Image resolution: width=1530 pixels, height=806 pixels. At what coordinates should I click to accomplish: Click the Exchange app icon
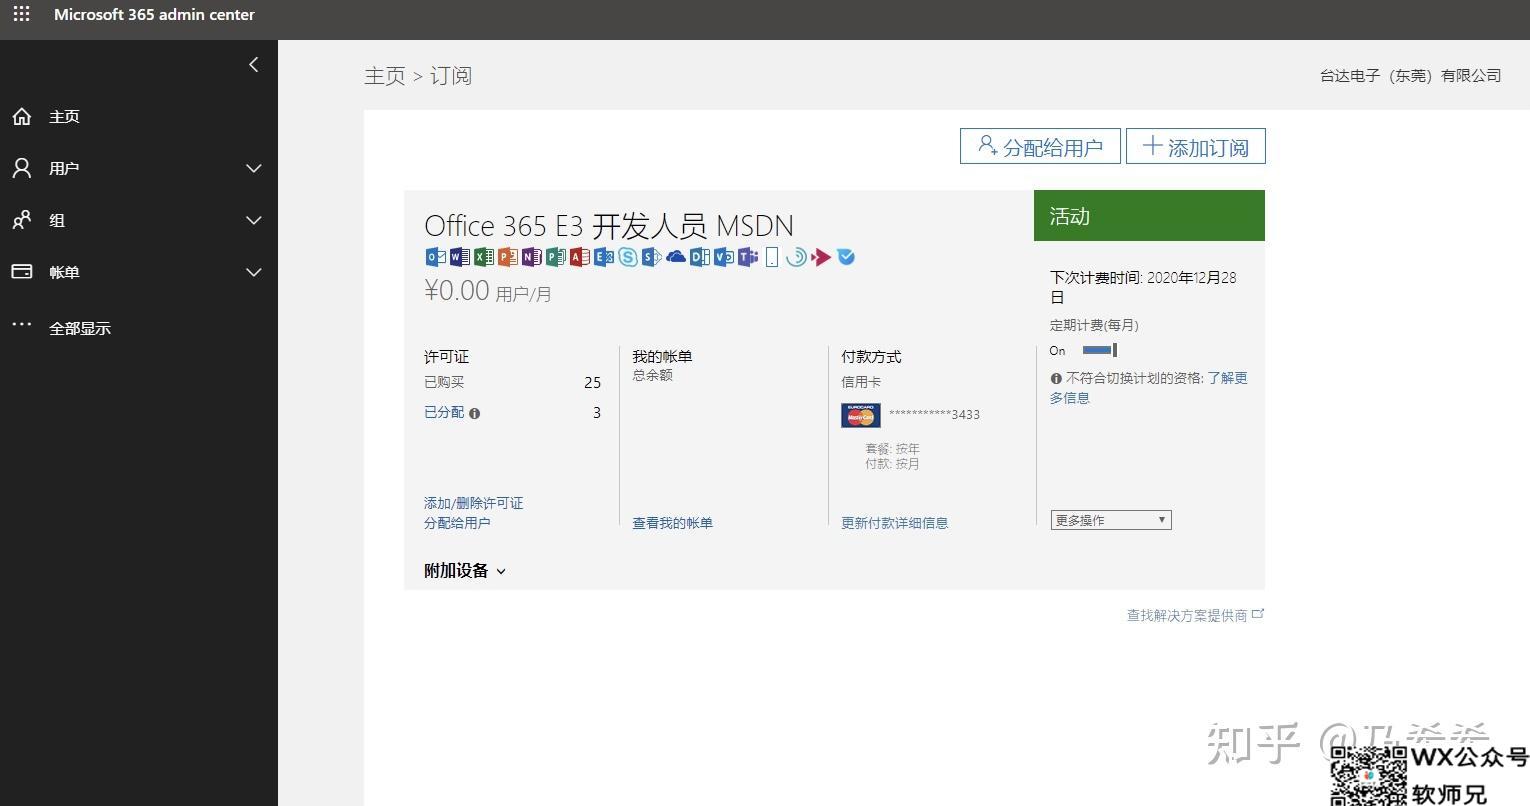(604, 257)
